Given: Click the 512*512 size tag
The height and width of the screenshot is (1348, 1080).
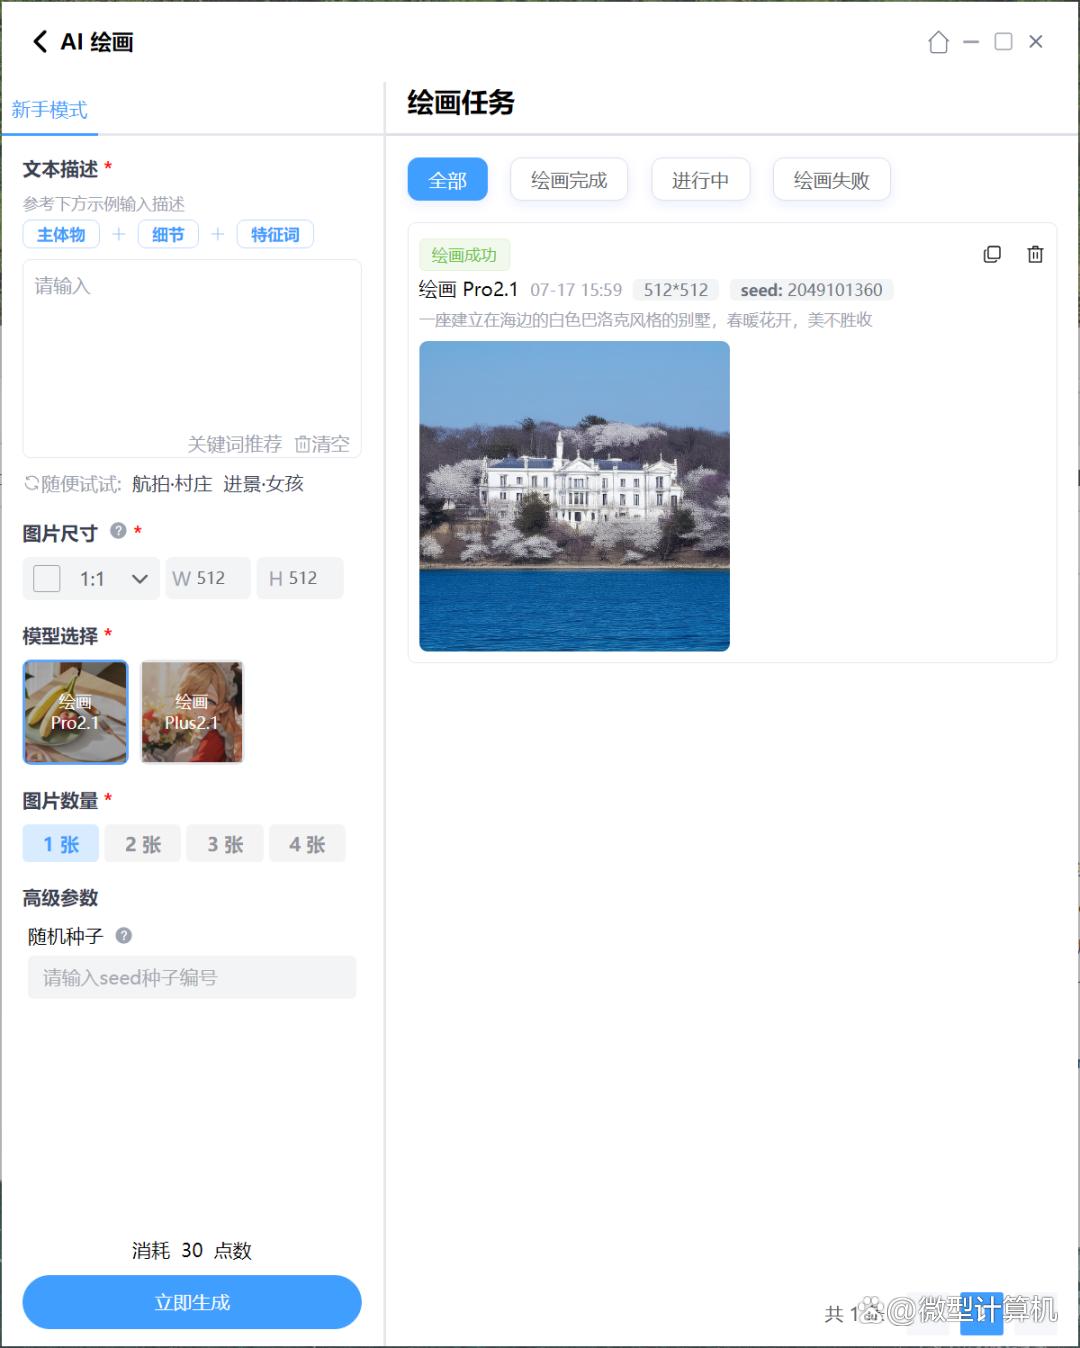Looking at the screenshot, I should [676, 290].
